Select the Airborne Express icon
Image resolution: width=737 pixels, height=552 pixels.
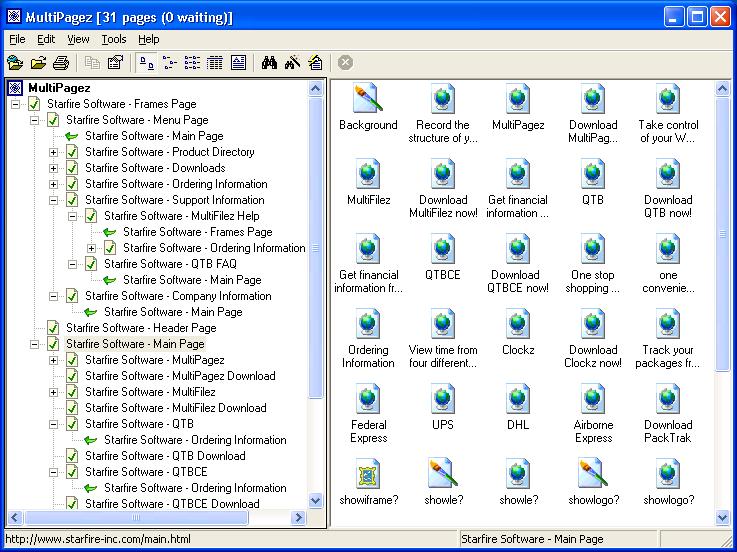click(x=593, y=399)
